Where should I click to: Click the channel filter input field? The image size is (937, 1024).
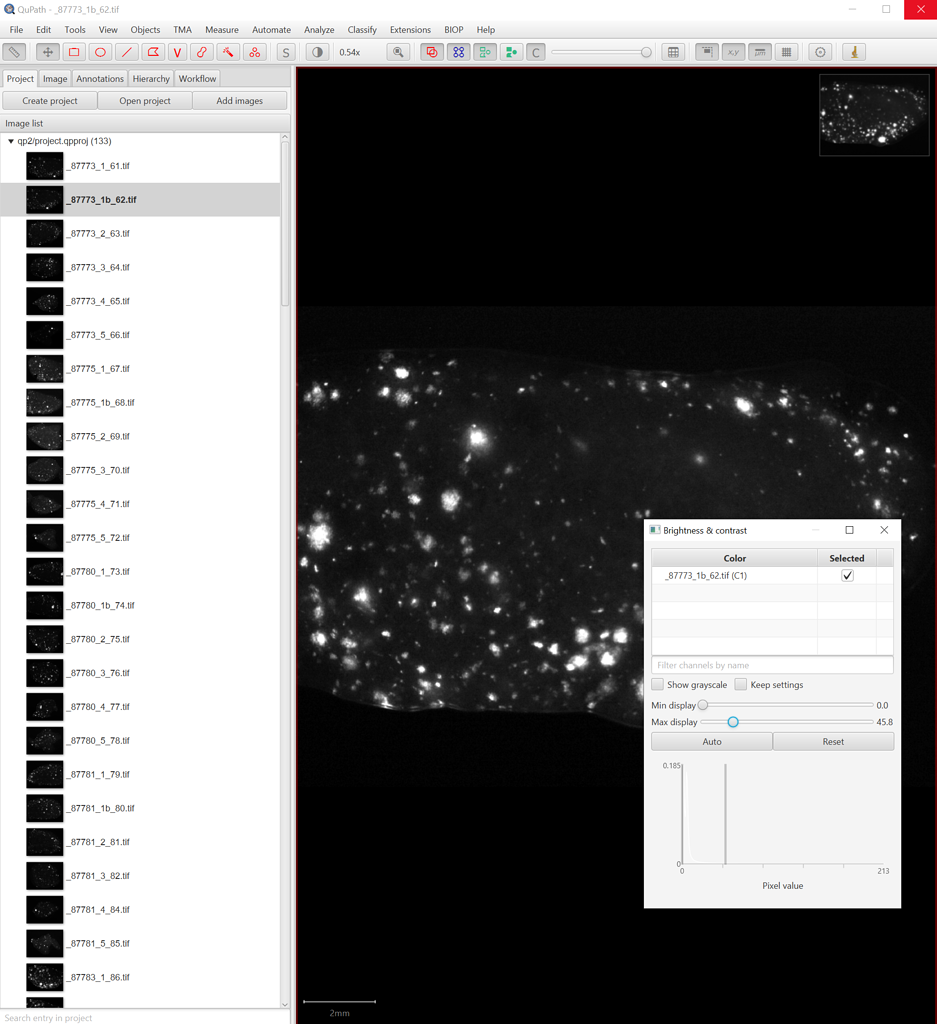pyautogui.click(x=772, y=664)
